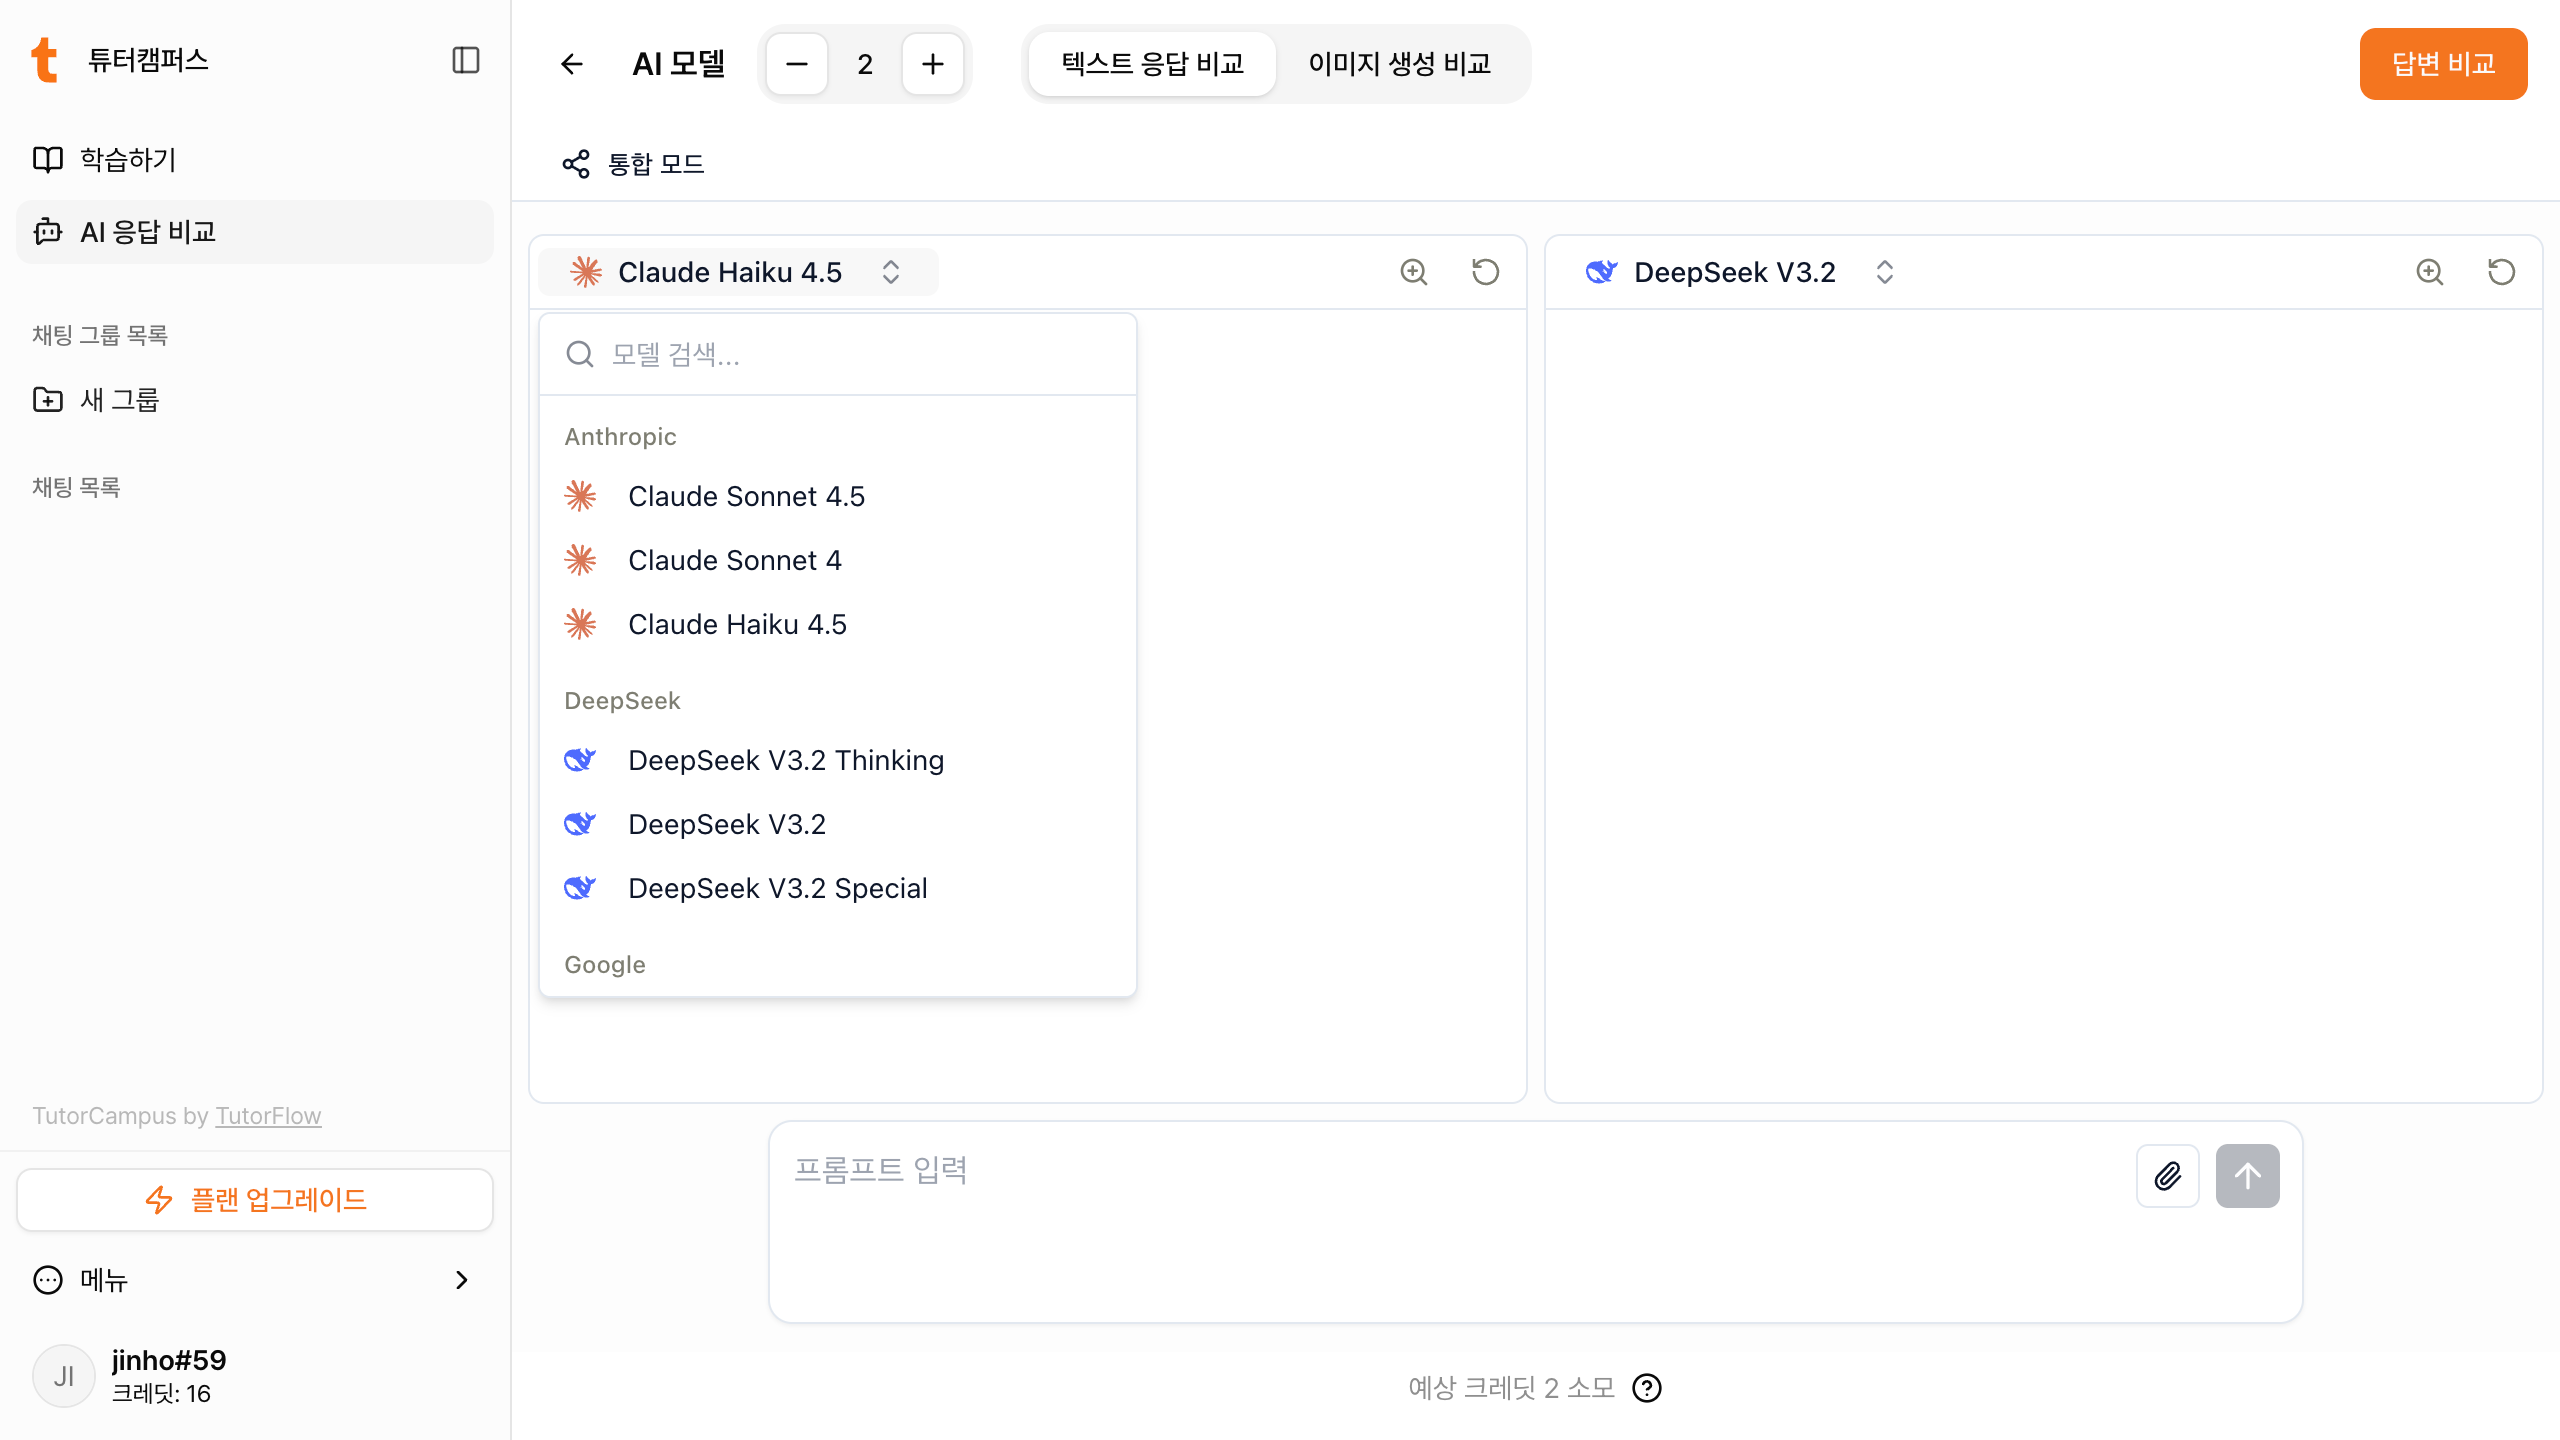This screenshot has width=2560, height=1440.
Task: Open DeepSeek V3.2 model selector dropdown
Action: [1740, 272]
